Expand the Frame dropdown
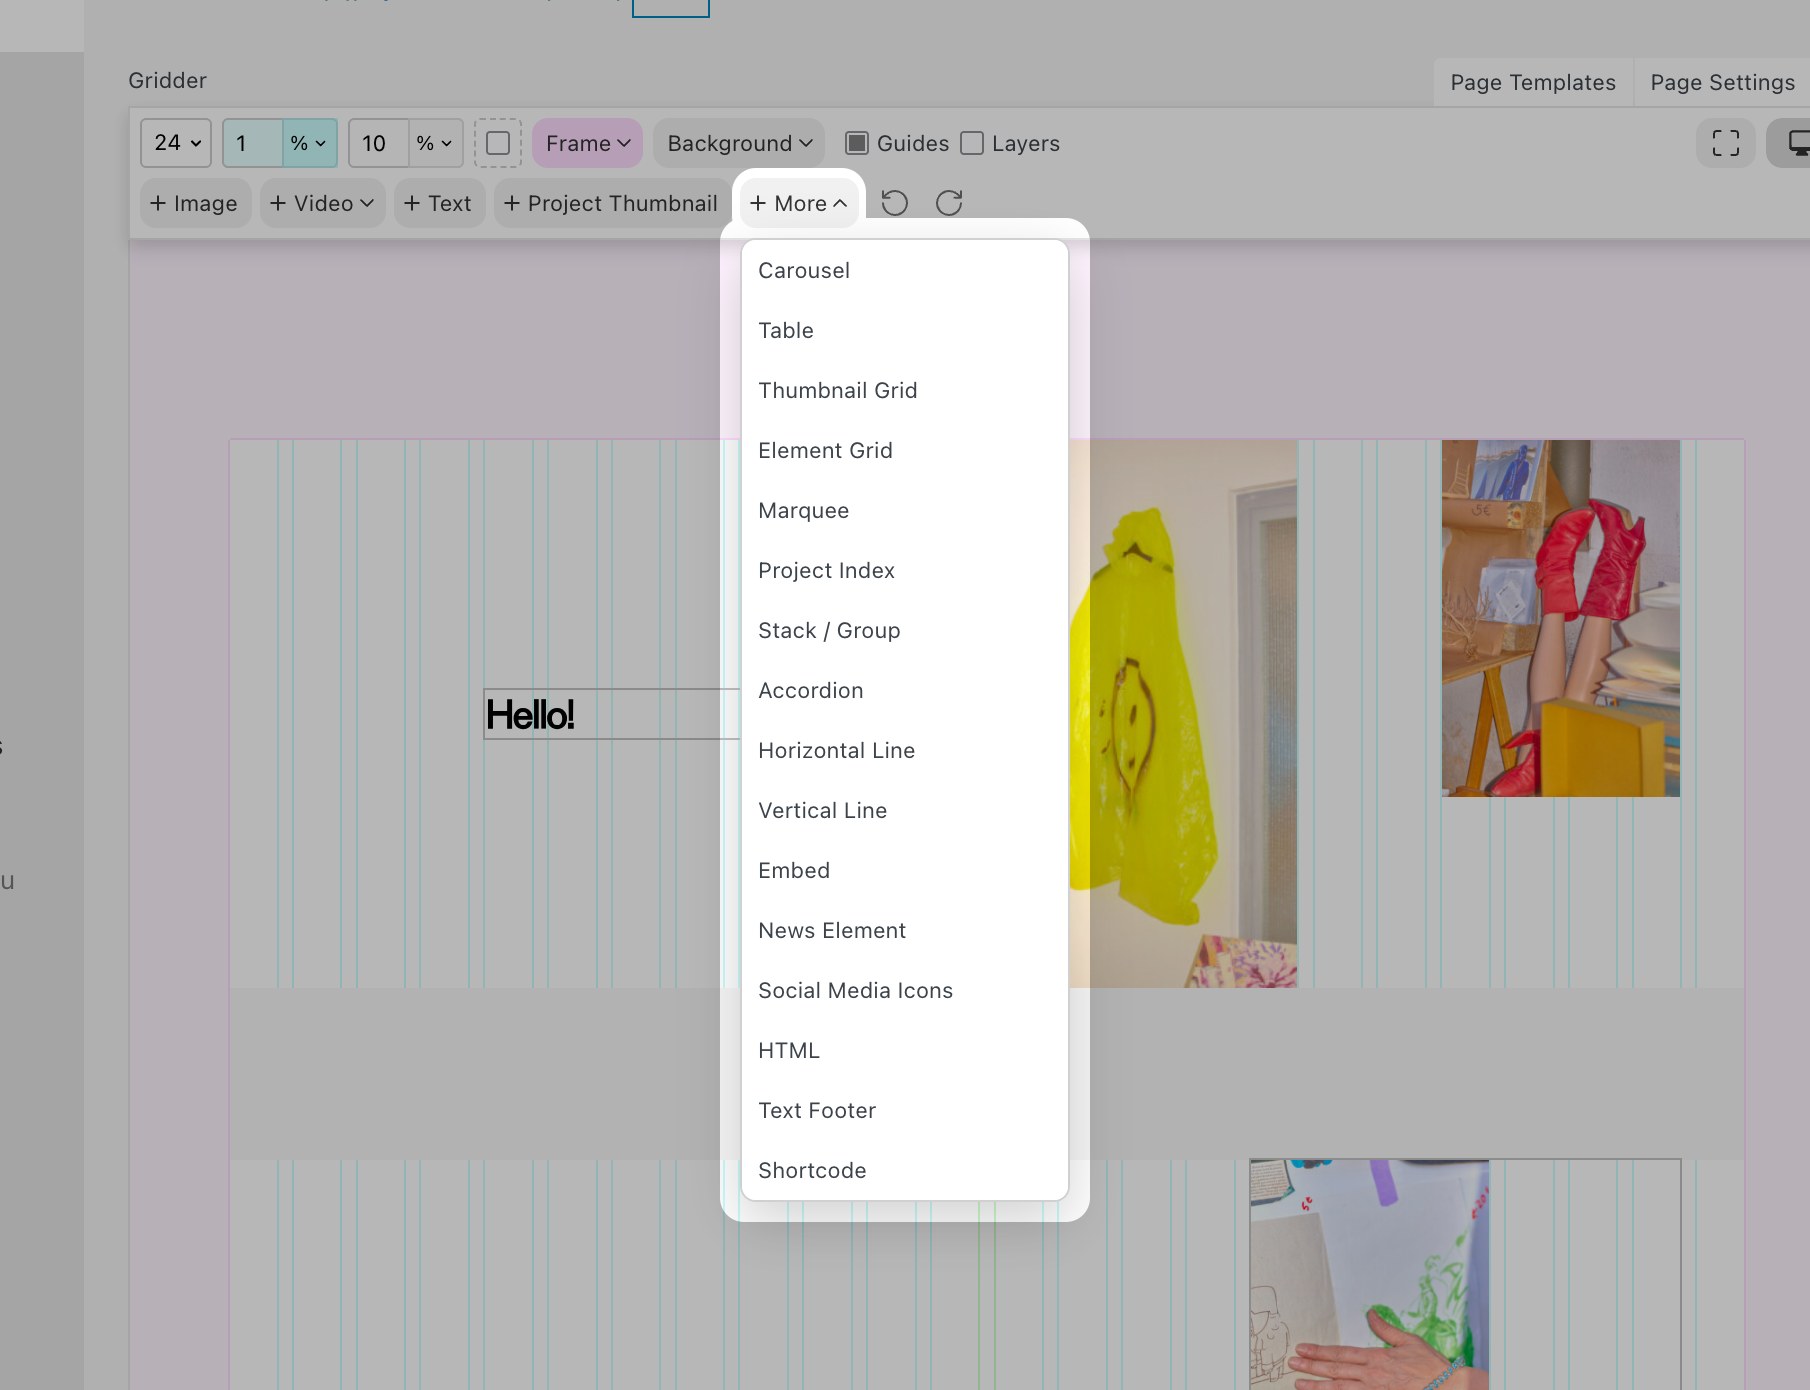 [x=588, y=143]
